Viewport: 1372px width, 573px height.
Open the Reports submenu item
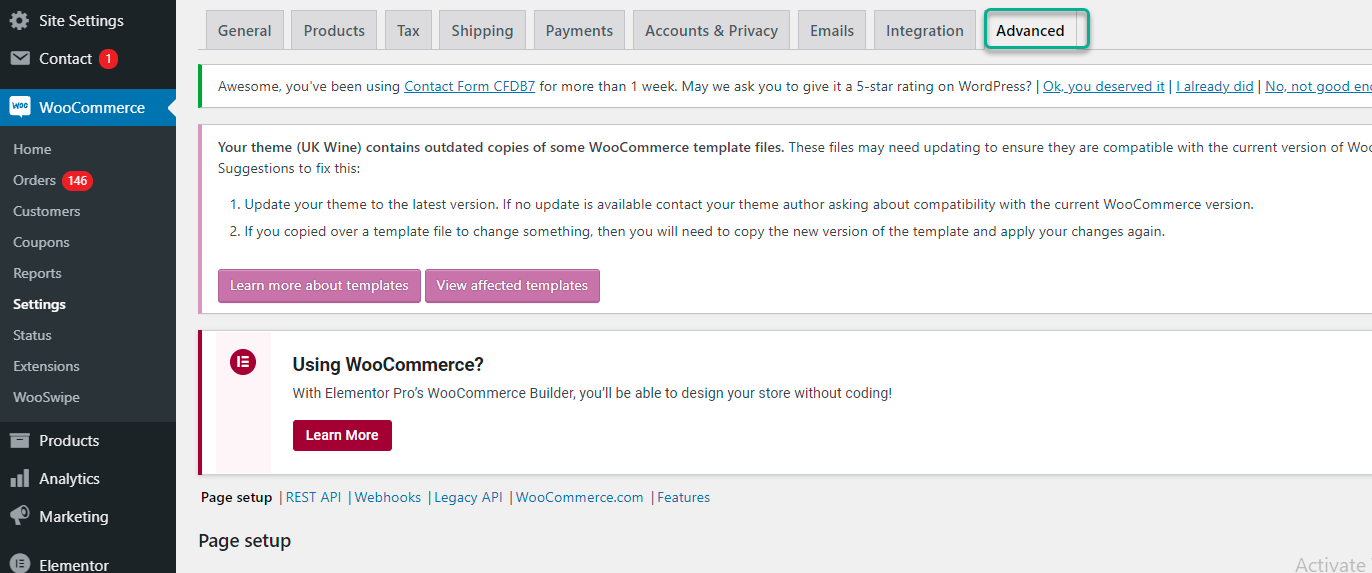(37, 273)
